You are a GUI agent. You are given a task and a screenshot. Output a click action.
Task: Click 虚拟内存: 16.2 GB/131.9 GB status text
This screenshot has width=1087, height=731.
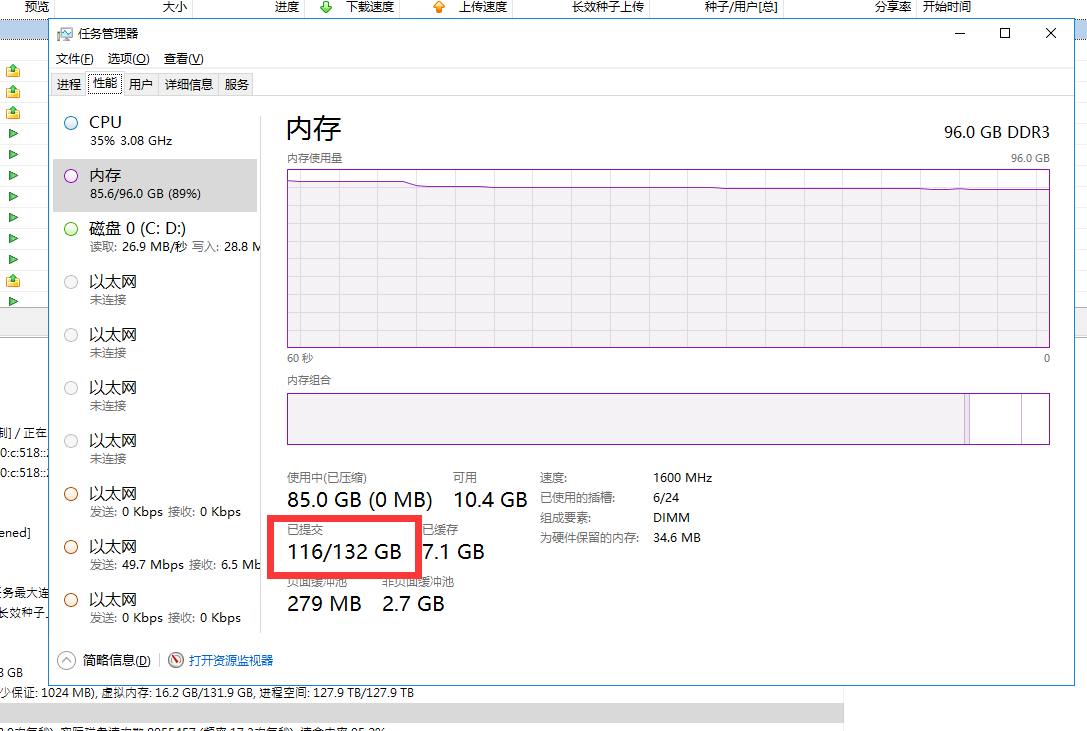(177, 693)
